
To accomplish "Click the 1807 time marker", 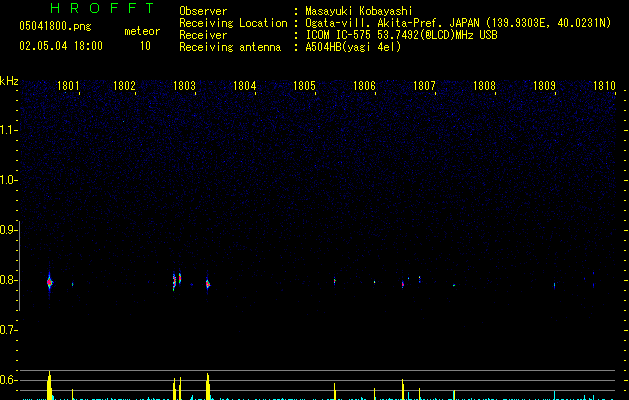I will coord(424,86).
